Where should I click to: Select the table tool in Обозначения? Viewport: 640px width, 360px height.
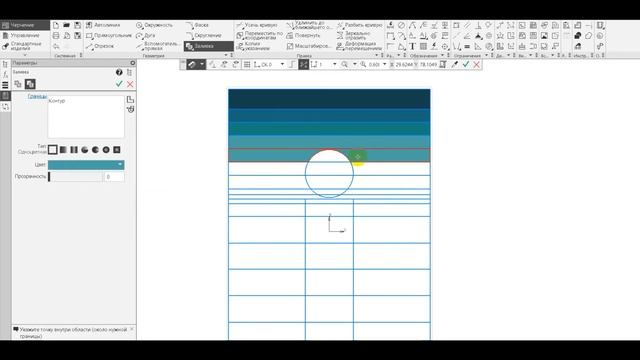(x=423, y=47)
